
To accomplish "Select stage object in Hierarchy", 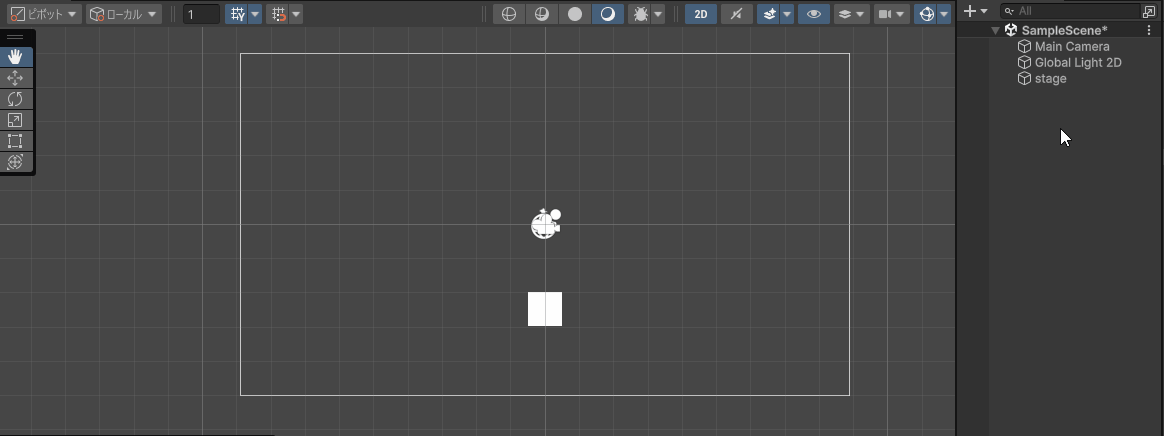I will click(1050, 79).
